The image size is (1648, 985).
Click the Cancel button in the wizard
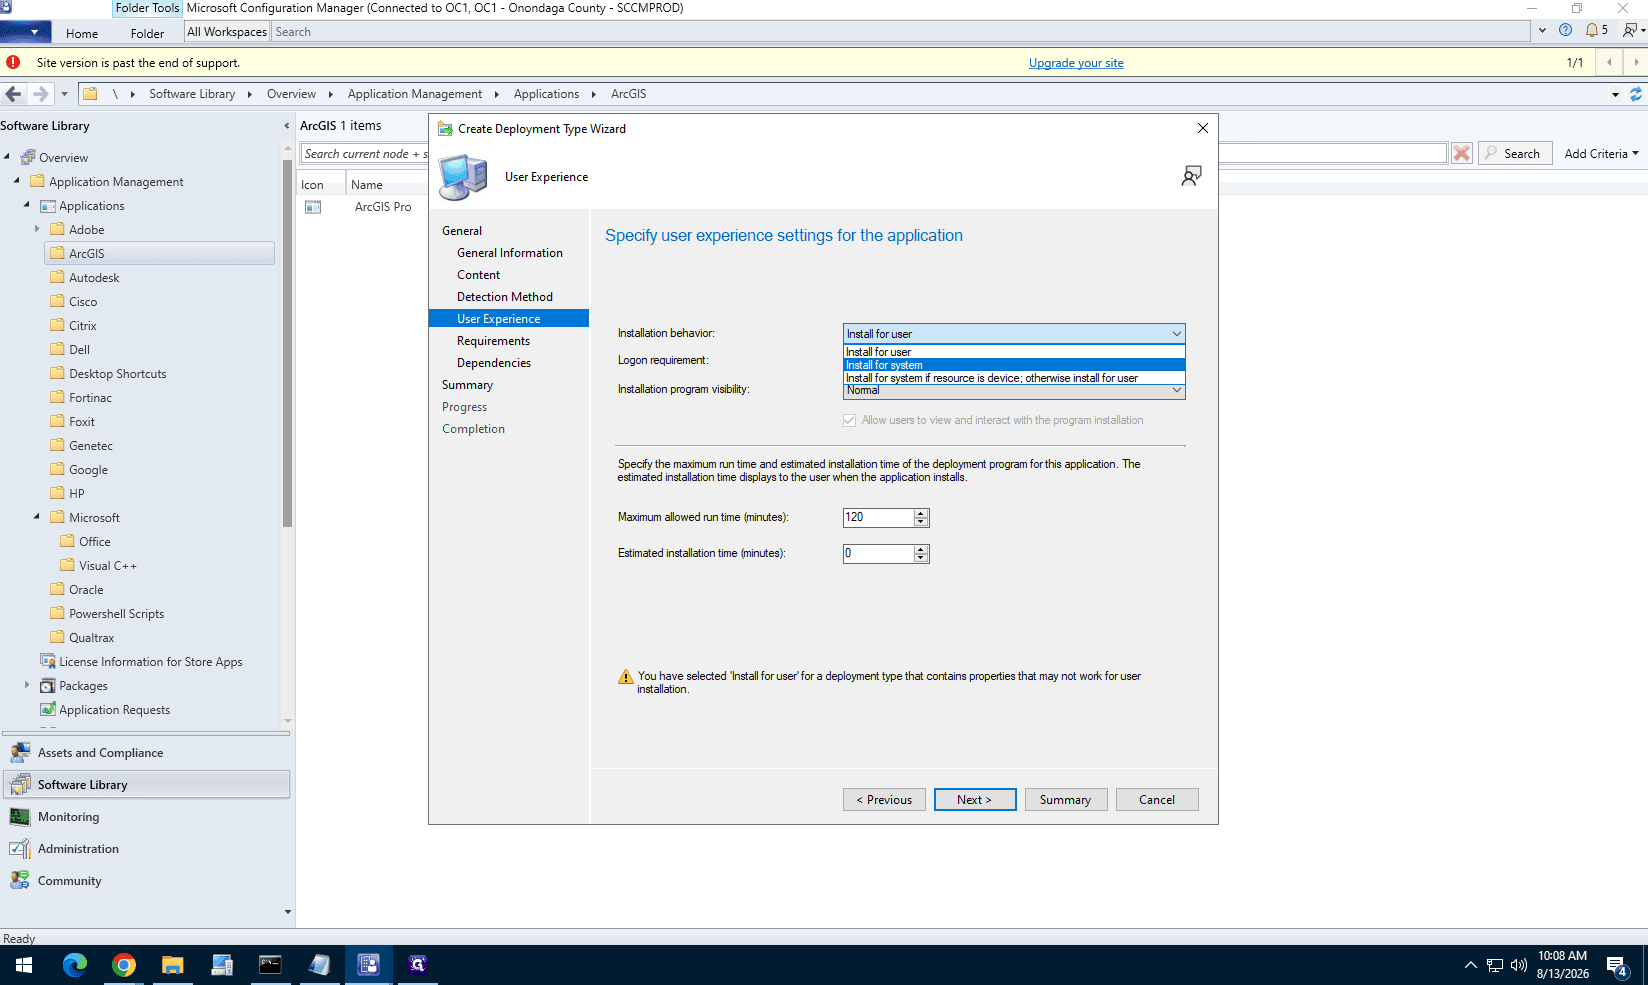1157,799
